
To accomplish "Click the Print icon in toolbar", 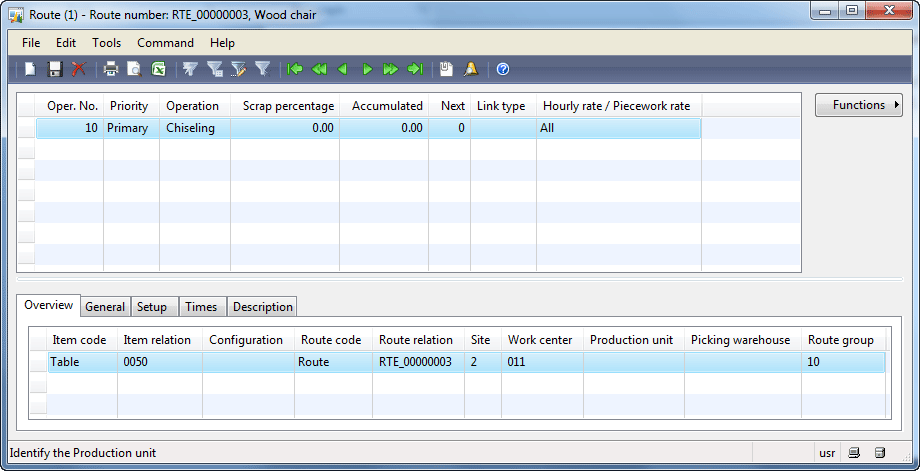I will click(x=110, y=69).
